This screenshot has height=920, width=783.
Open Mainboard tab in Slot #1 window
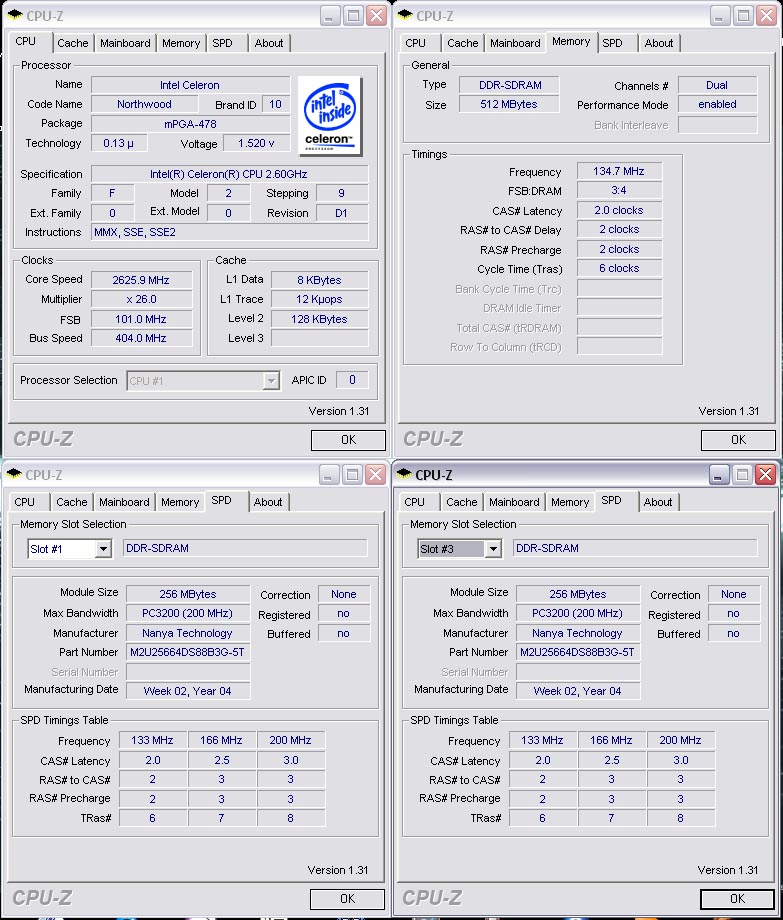(124, 502)
